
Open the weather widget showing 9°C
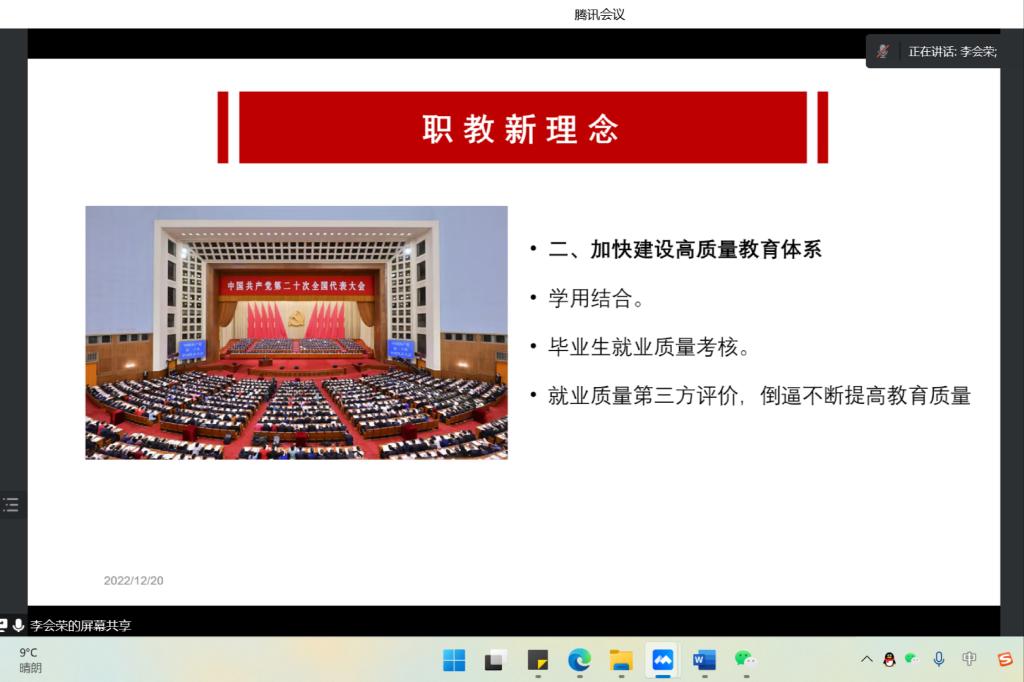click(30, 660)
